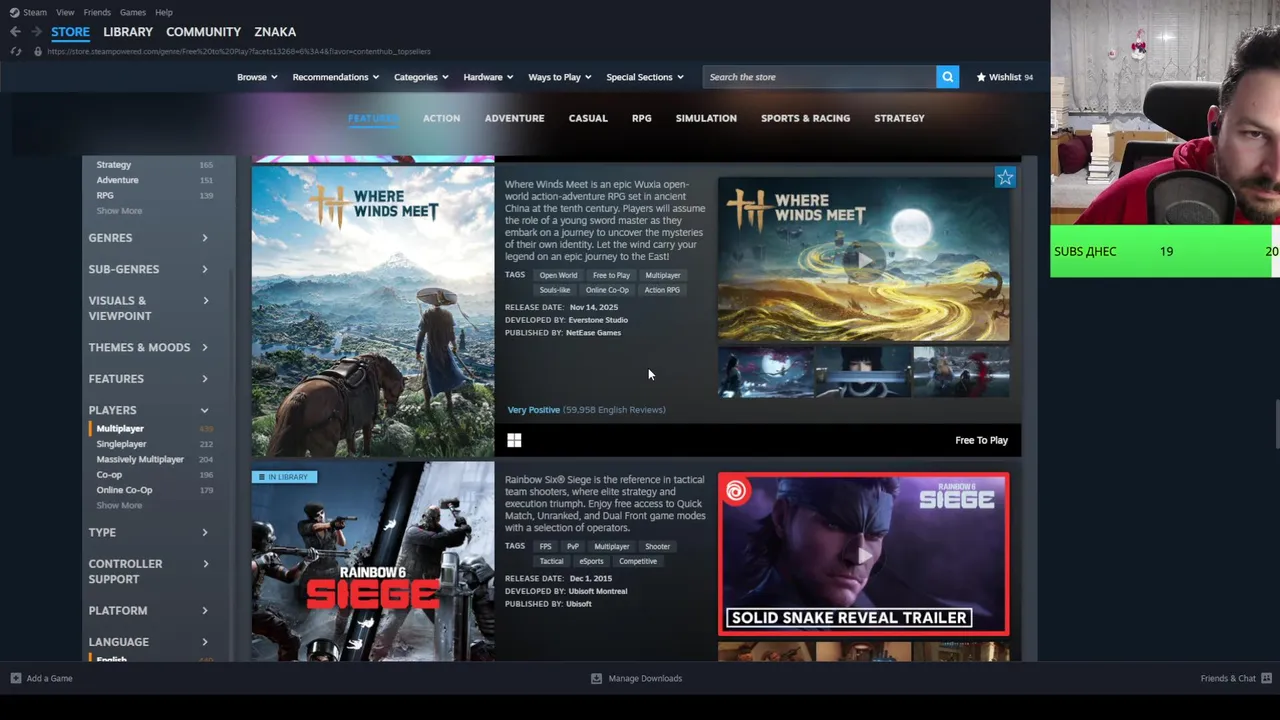Play the Solid Snake Reveal Trailer

863,554
